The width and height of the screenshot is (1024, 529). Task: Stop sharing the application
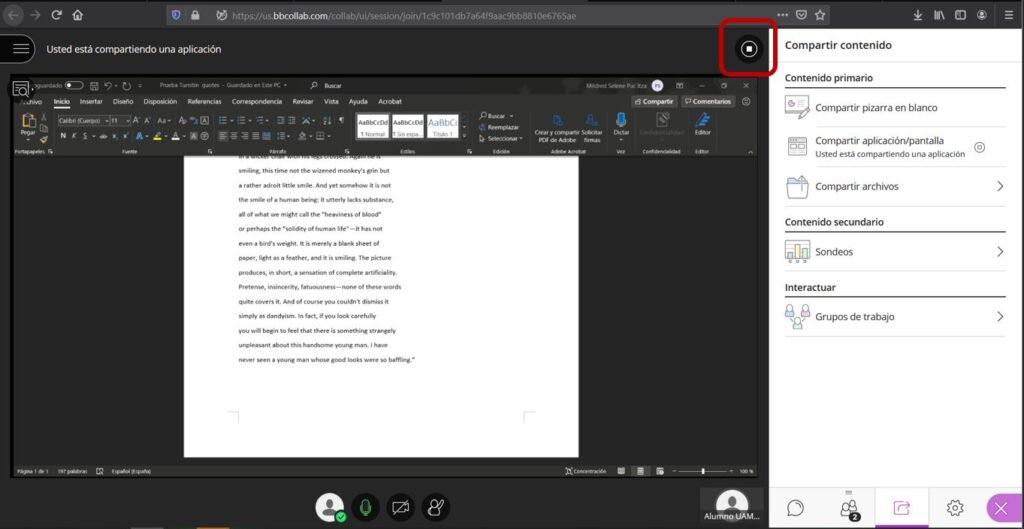click(749, 48)
